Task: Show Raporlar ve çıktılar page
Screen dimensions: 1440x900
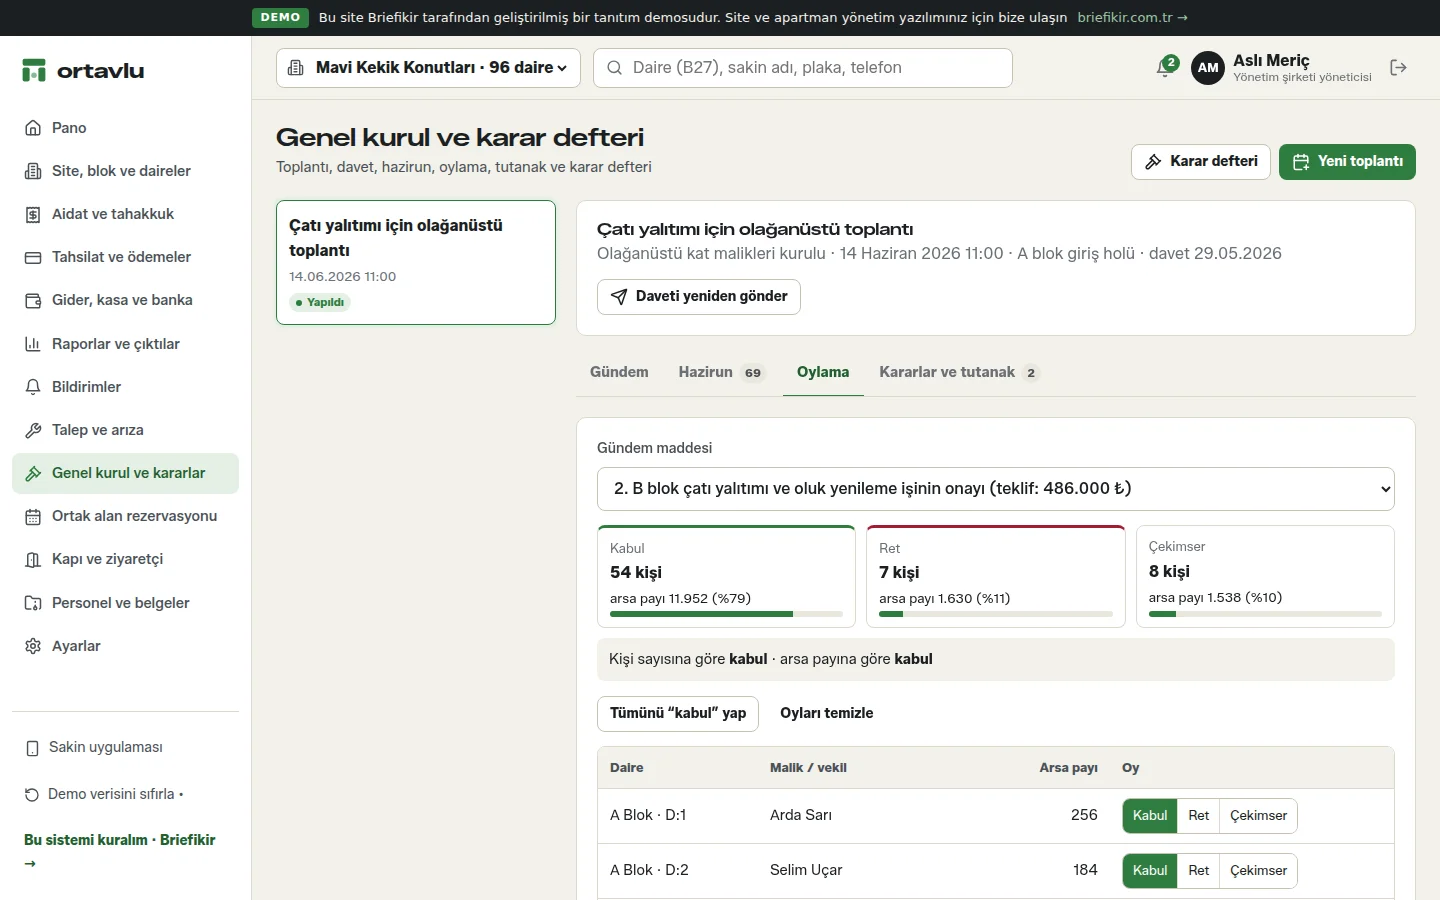Action: pos(125,344)
